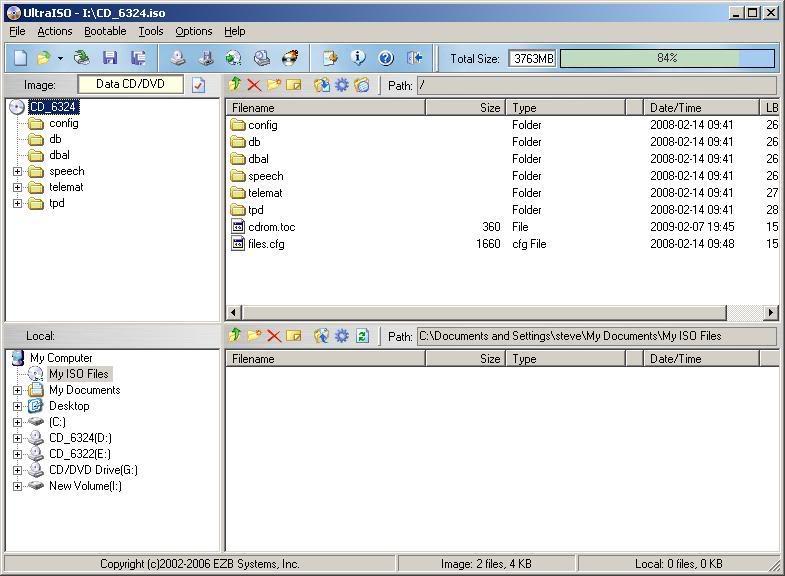Viewport: 785px width, 576px height.
Task: Sort image files by Filename column header
Action: pyautogui.click(x=325, y=108)
